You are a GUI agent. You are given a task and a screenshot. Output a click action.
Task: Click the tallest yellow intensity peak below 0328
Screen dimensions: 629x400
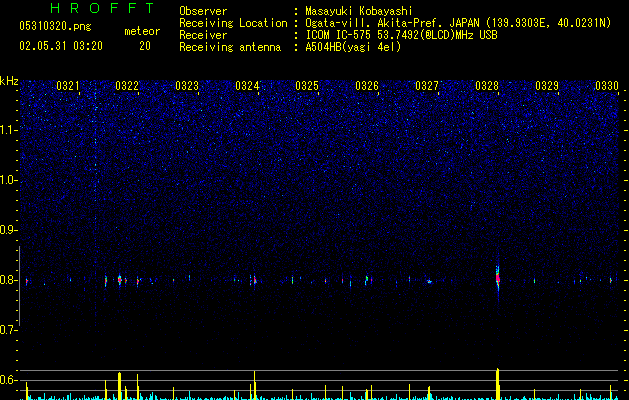[498, 384]
